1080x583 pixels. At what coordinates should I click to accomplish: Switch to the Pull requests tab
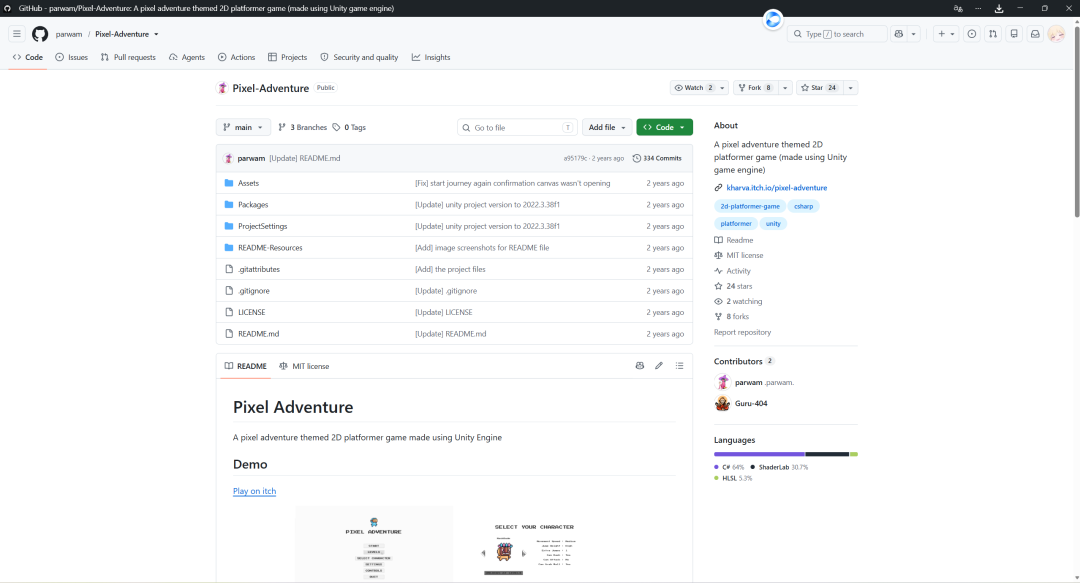coord(128,57)
